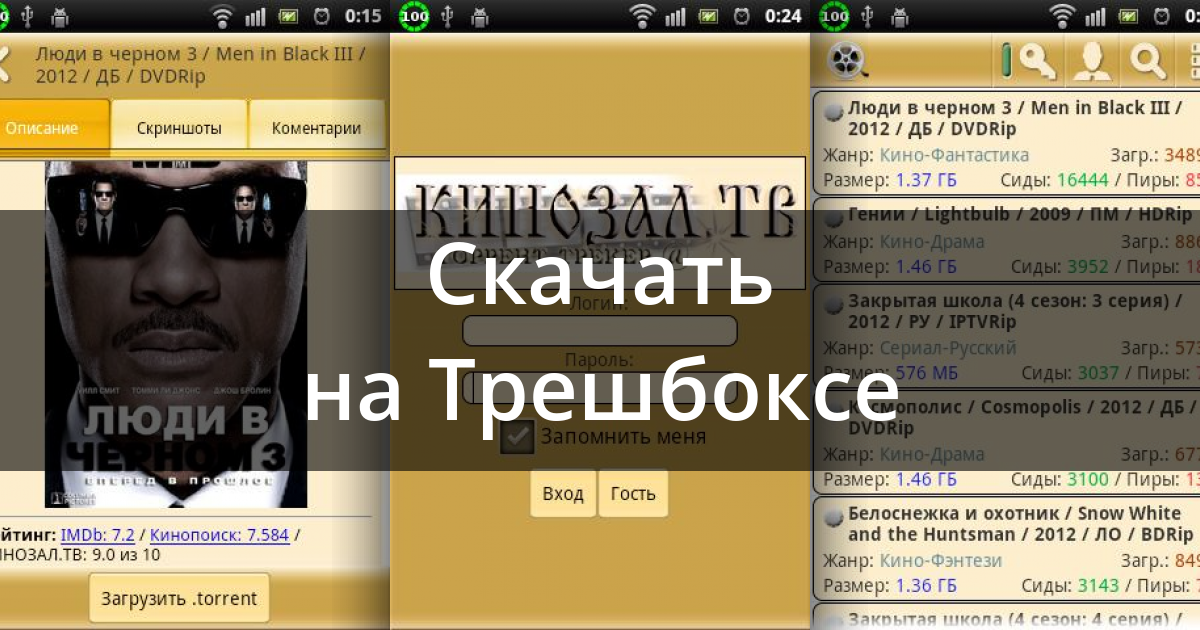Select size value 576 МБ
Screen dimensions: 1200x630
tap(926, 374)
